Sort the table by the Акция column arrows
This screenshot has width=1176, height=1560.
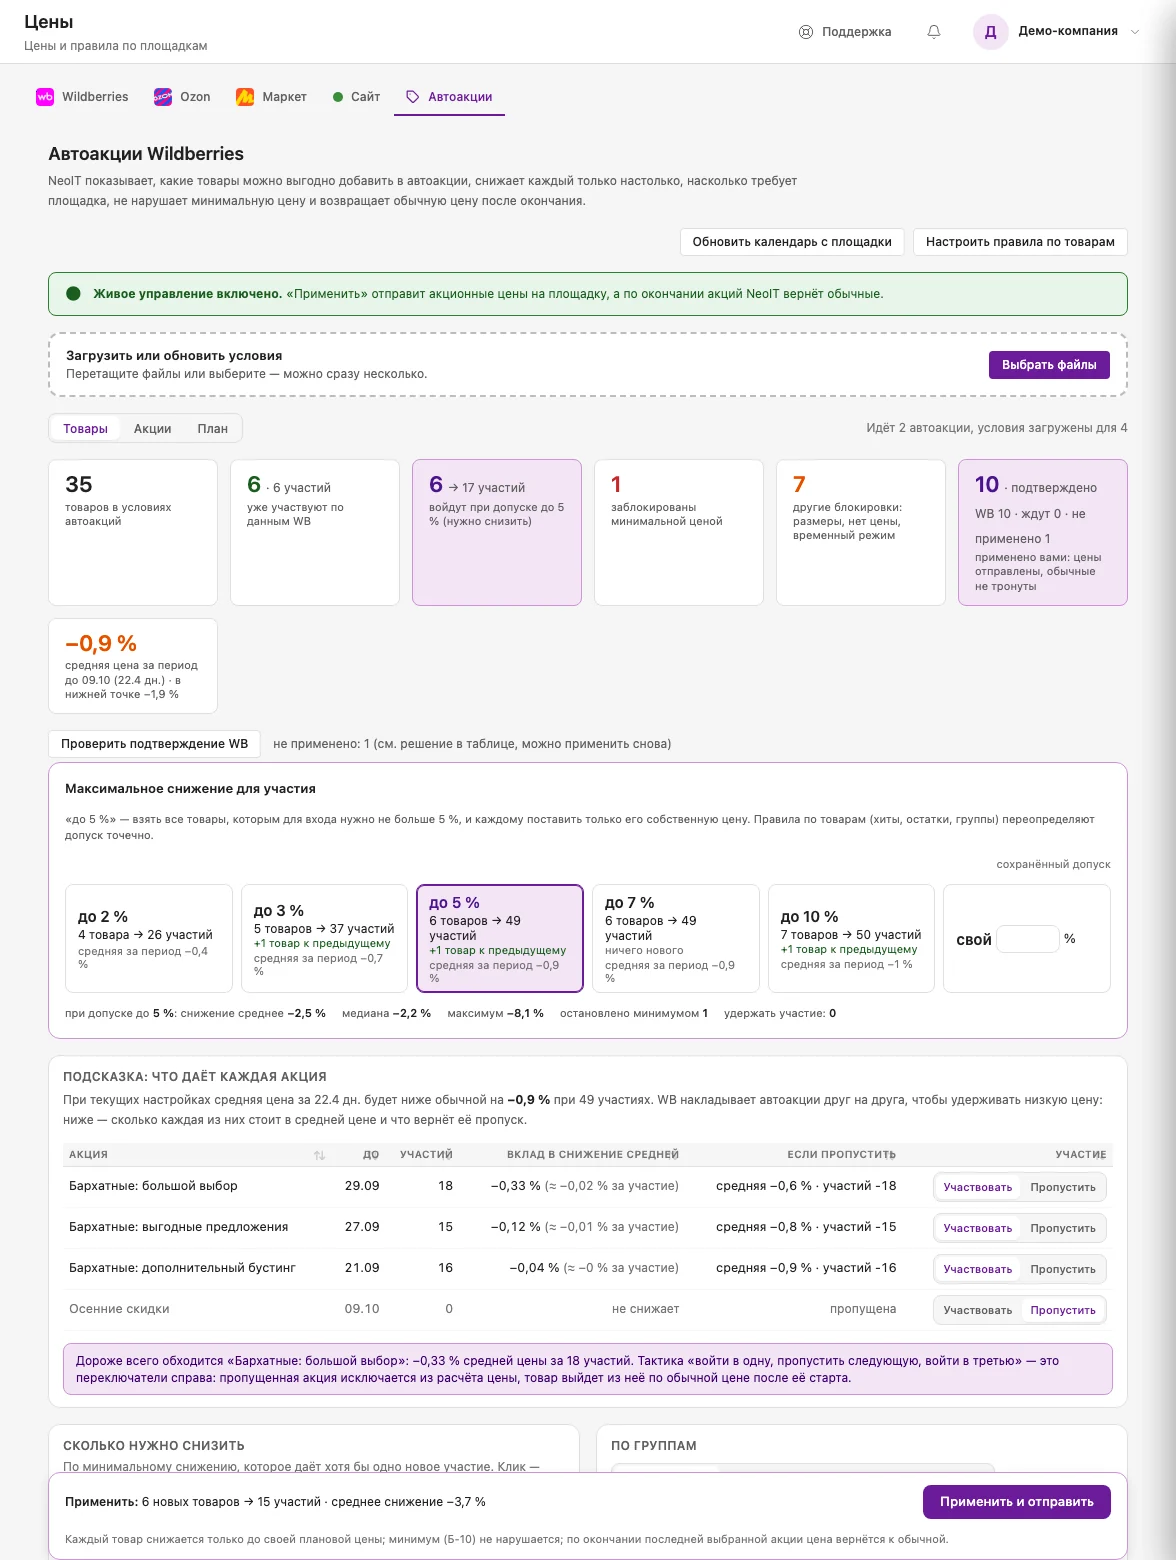point(319,1155)
